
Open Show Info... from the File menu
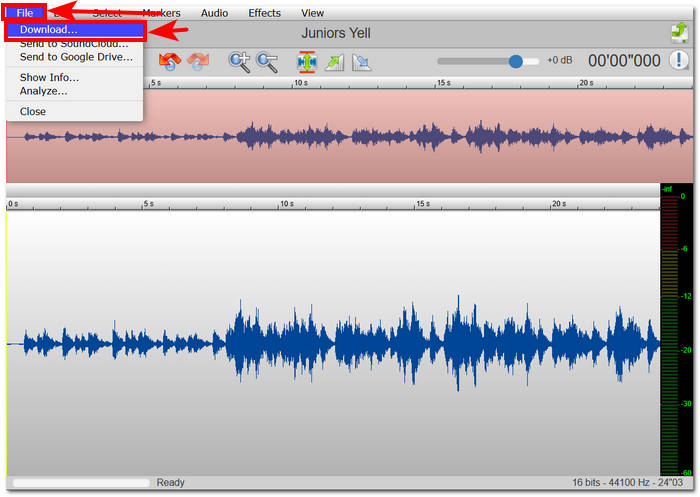49,77
